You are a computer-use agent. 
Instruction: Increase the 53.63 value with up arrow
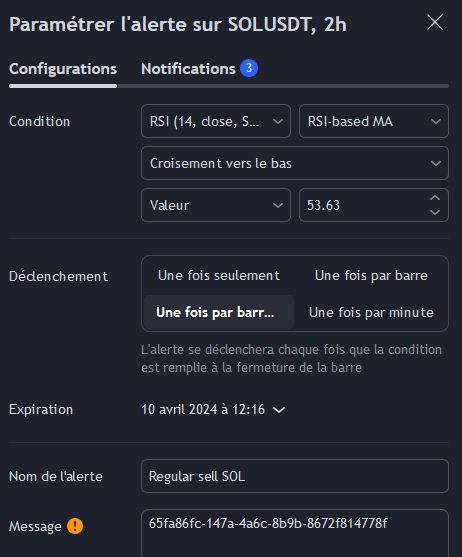point(435,198)
